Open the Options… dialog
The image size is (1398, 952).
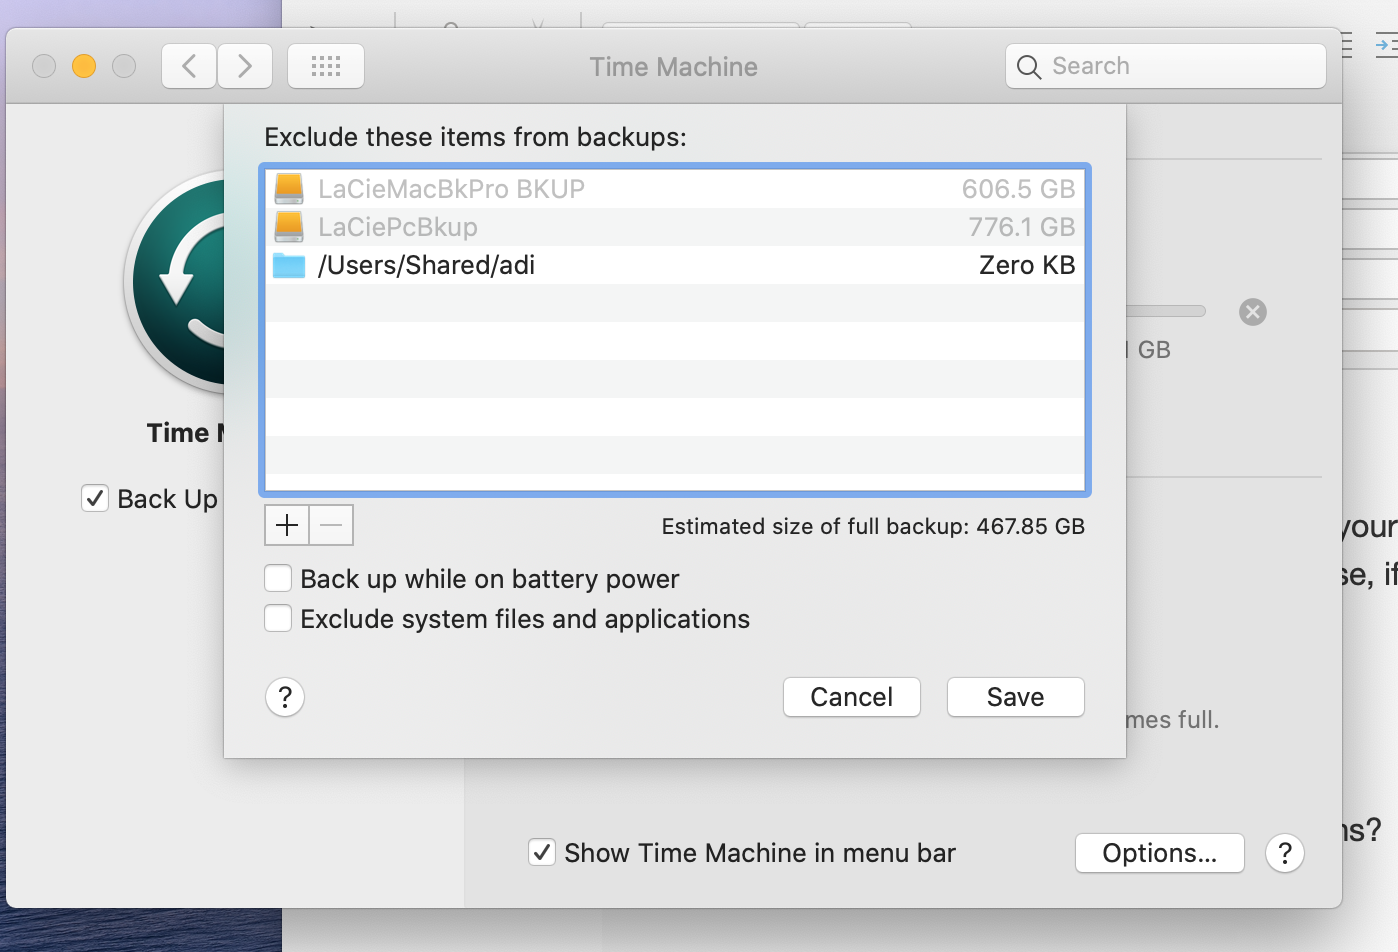[1160, 853]
